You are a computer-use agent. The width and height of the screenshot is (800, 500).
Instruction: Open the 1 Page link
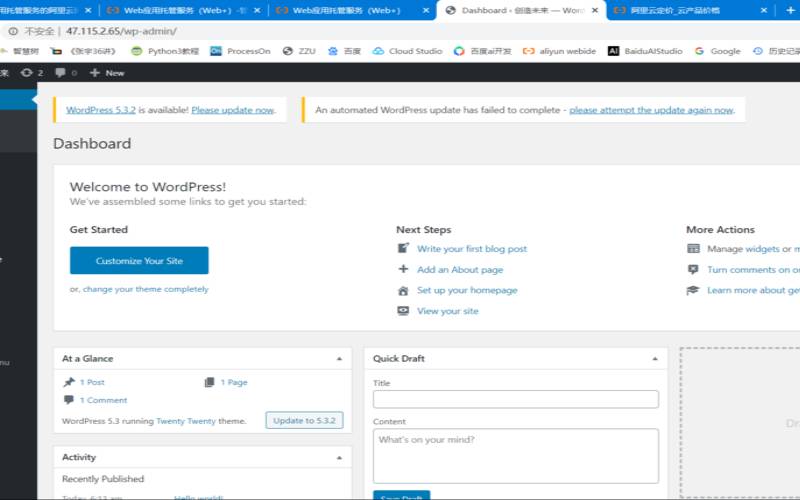[x=234, y=382]
